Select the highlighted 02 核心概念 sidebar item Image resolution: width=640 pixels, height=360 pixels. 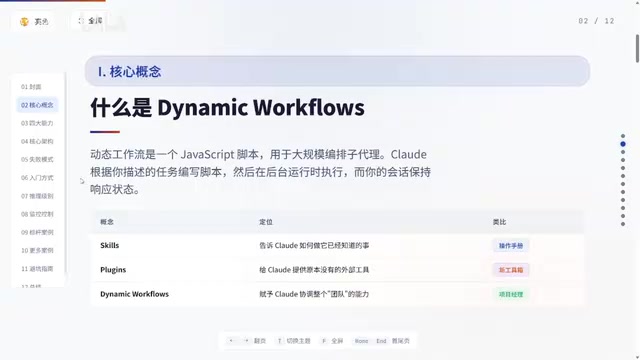coord(37,105)
